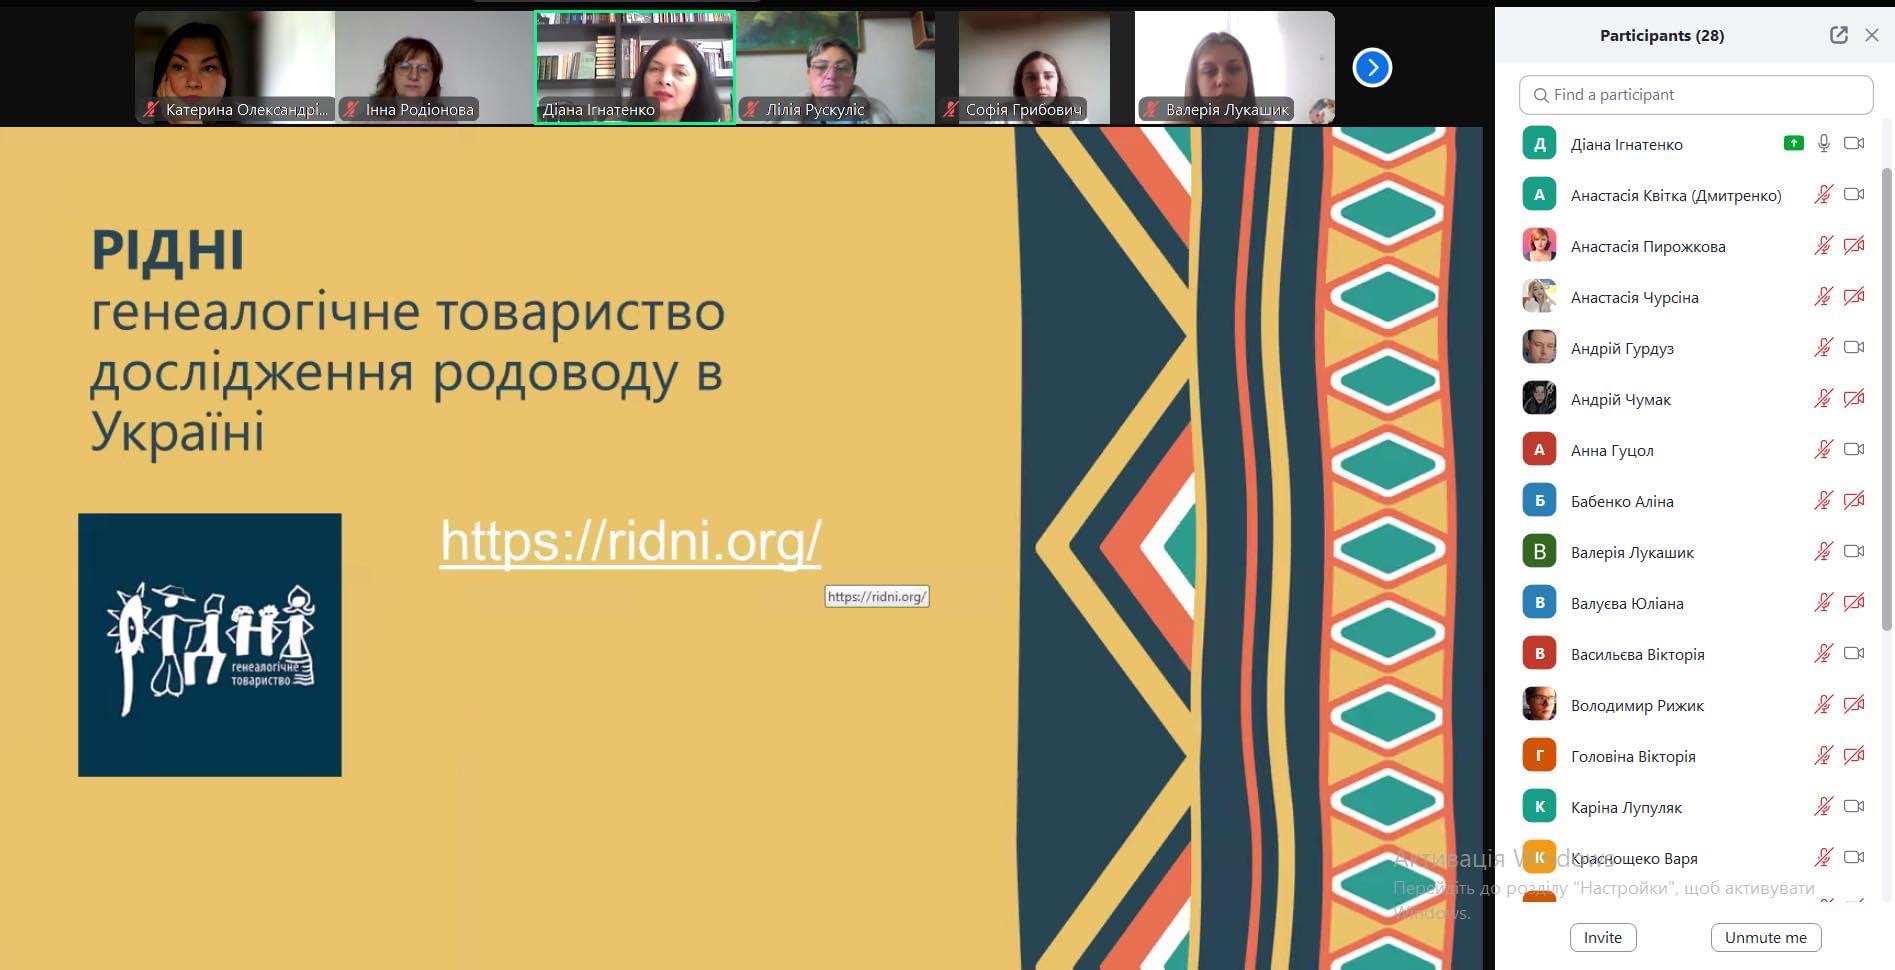Image resolution: width=1895 pixels, height=970 pixels.
Task: Click muted mic icon for Каріна Лупуляк
Action: [x=1824, y=807]
